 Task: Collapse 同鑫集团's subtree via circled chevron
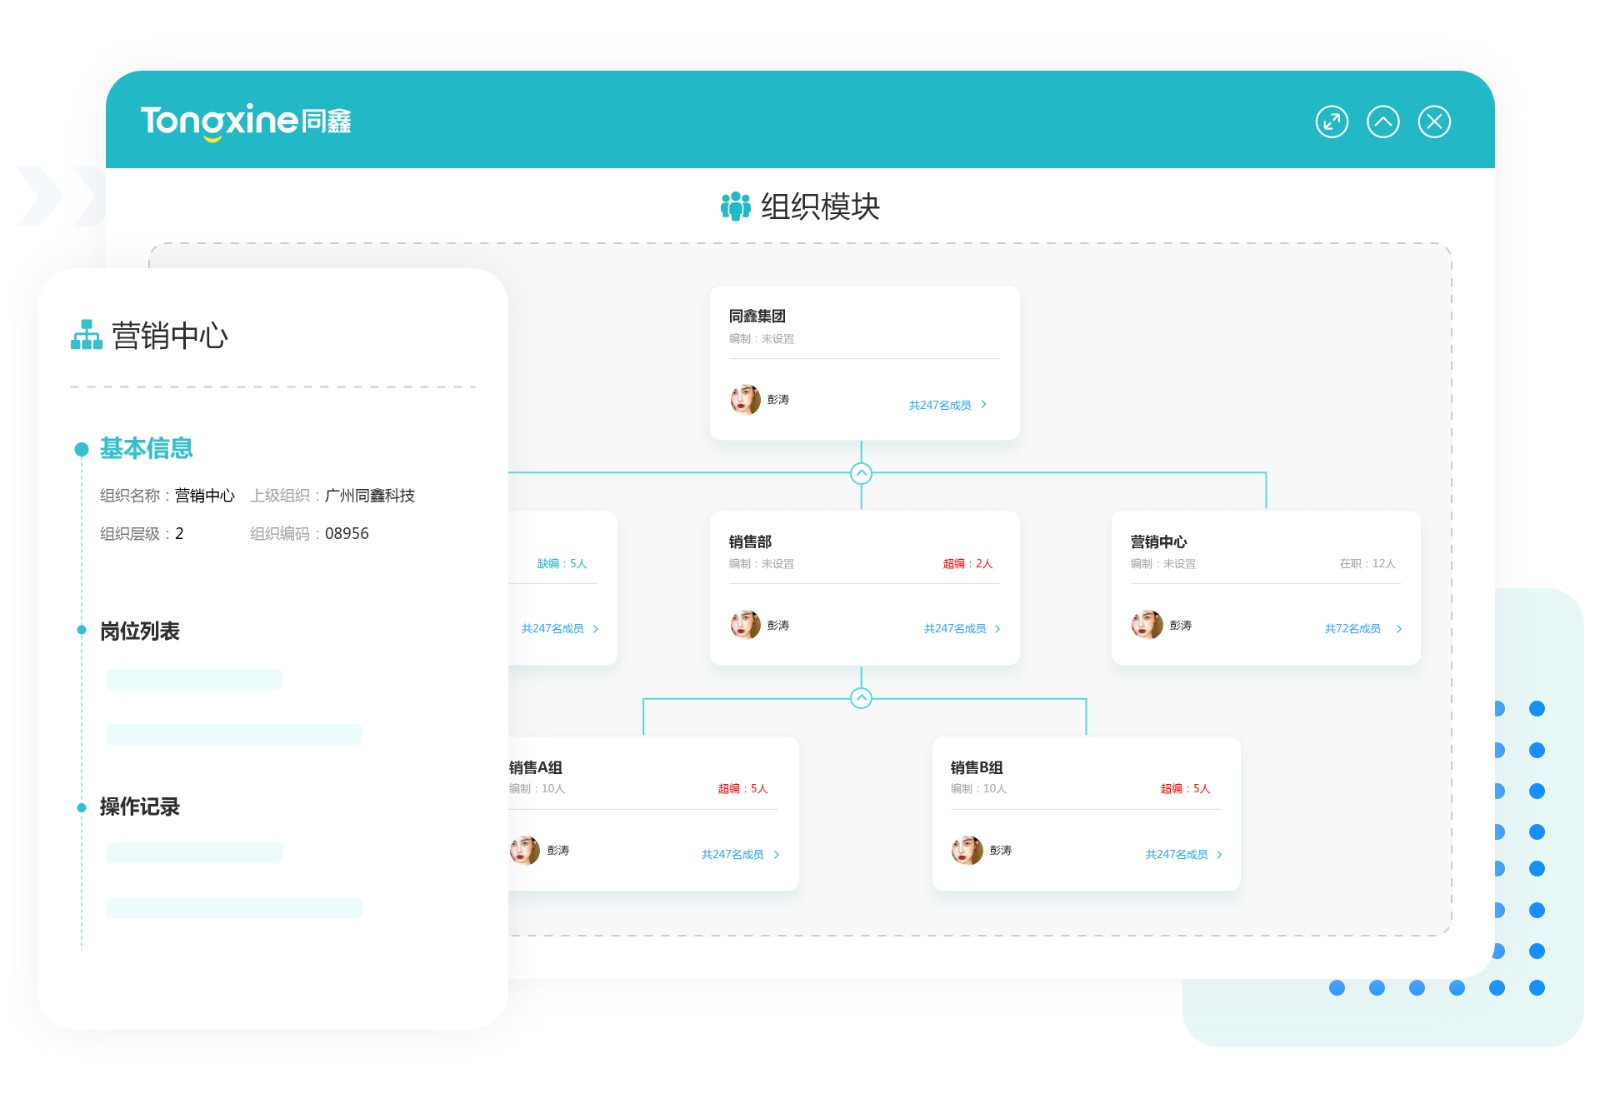(x=861, y=472)
